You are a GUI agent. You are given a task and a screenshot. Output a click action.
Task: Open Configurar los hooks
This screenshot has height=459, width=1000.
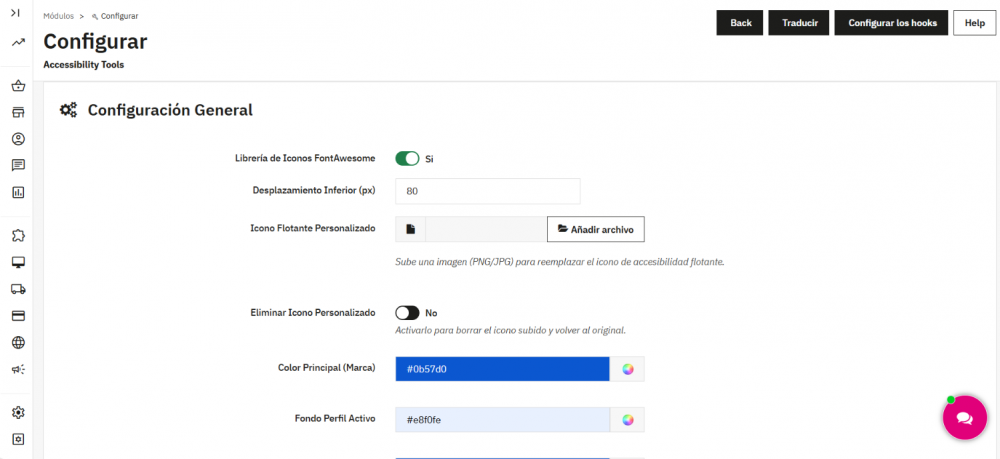pyautogui.click(x=891, y=23)
